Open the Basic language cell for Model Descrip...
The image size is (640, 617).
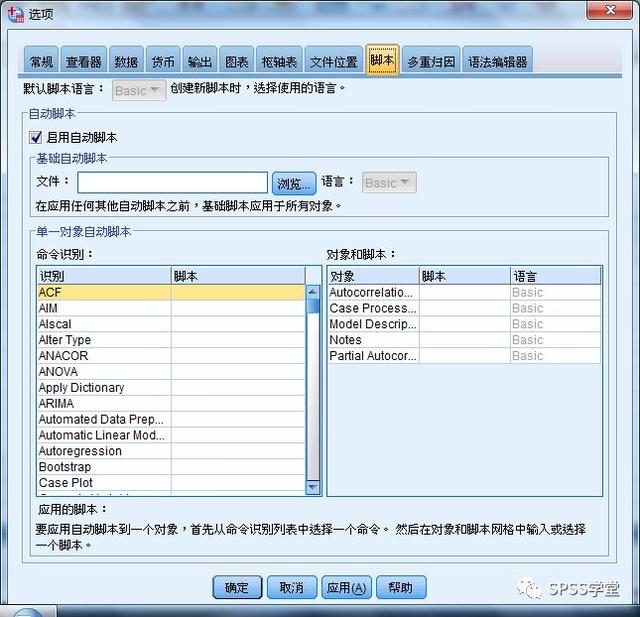pos(556,324)
